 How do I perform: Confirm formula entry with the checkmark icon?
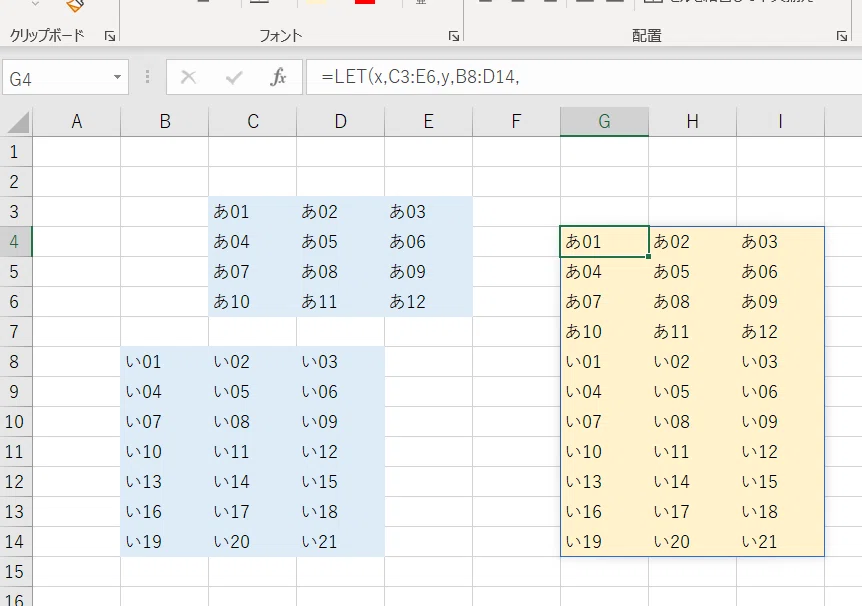click(x=234, y=77)
